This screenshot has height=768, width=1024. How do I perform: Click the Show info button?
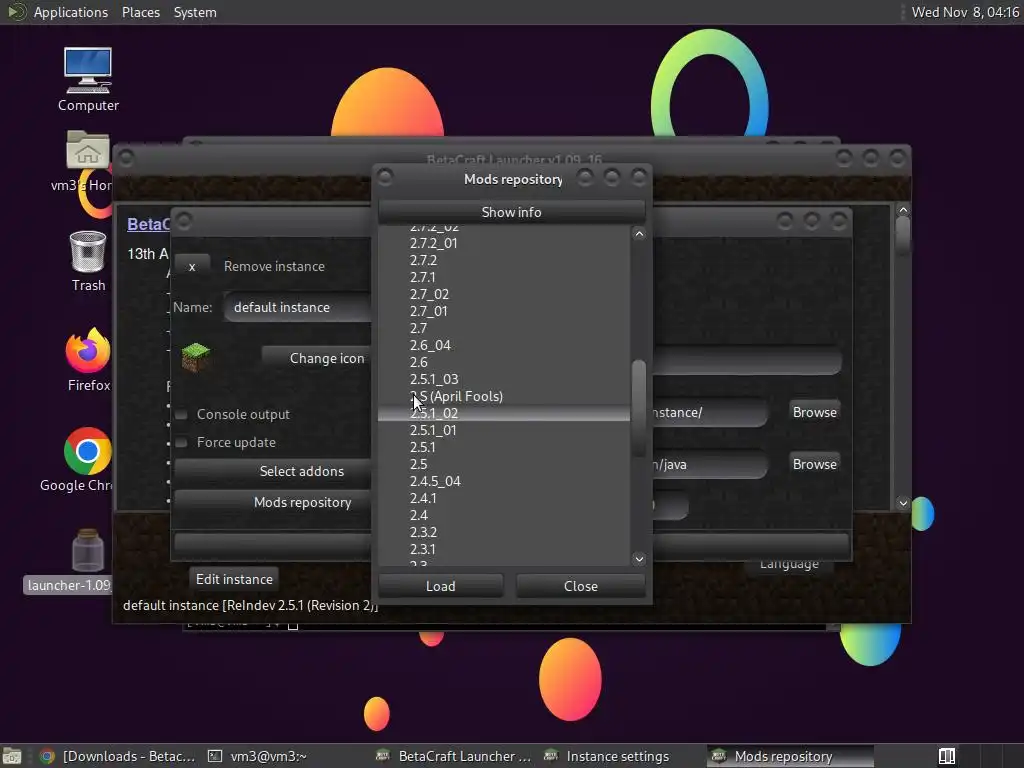(x=511, y=212)
